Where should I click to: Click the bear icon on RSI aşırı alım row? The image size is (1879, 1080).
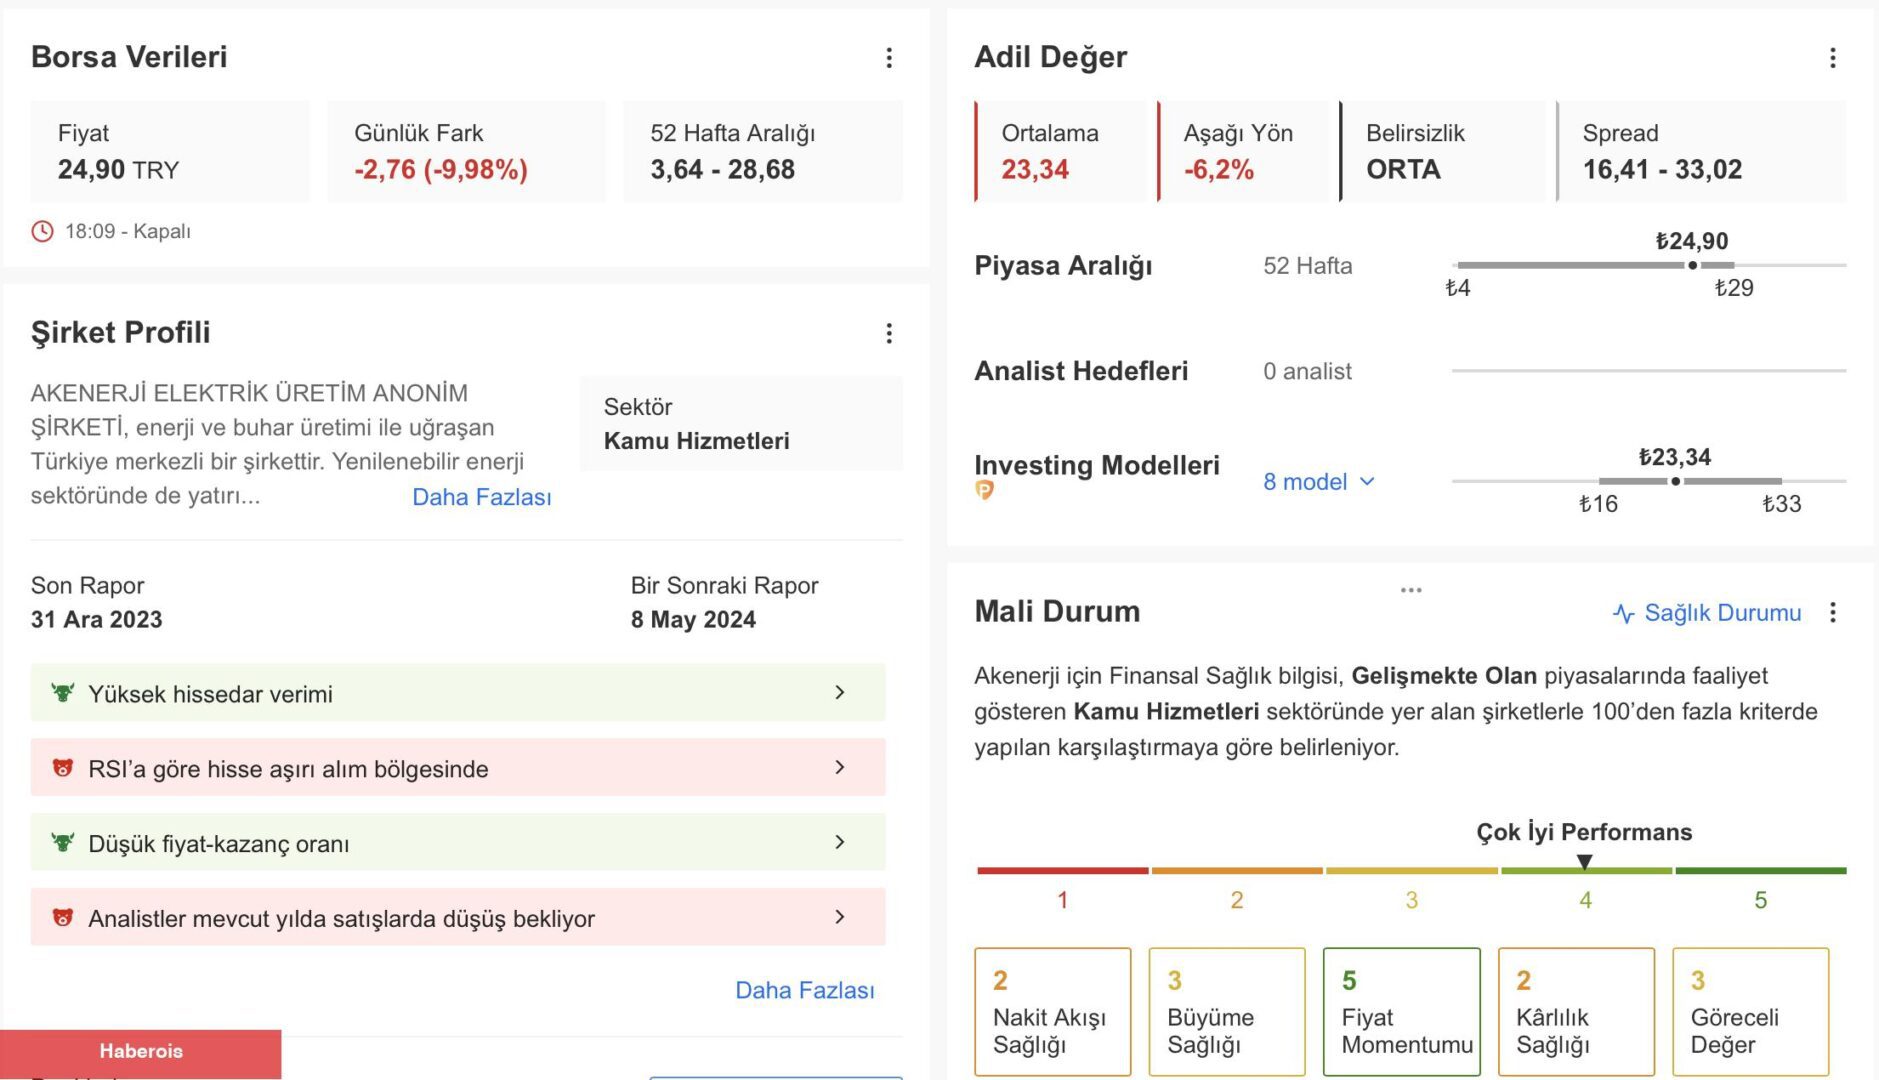click(x=63, y=768)
